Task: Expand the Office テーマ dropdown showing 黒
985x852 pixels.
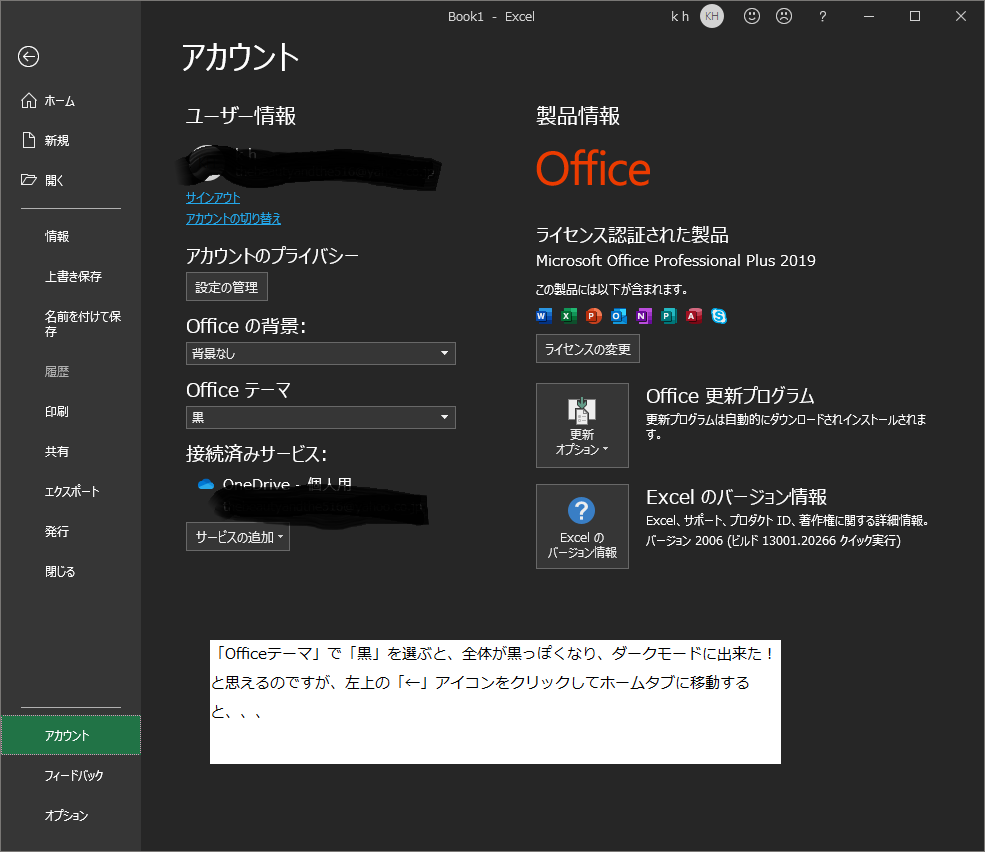Action: (320, 417)
